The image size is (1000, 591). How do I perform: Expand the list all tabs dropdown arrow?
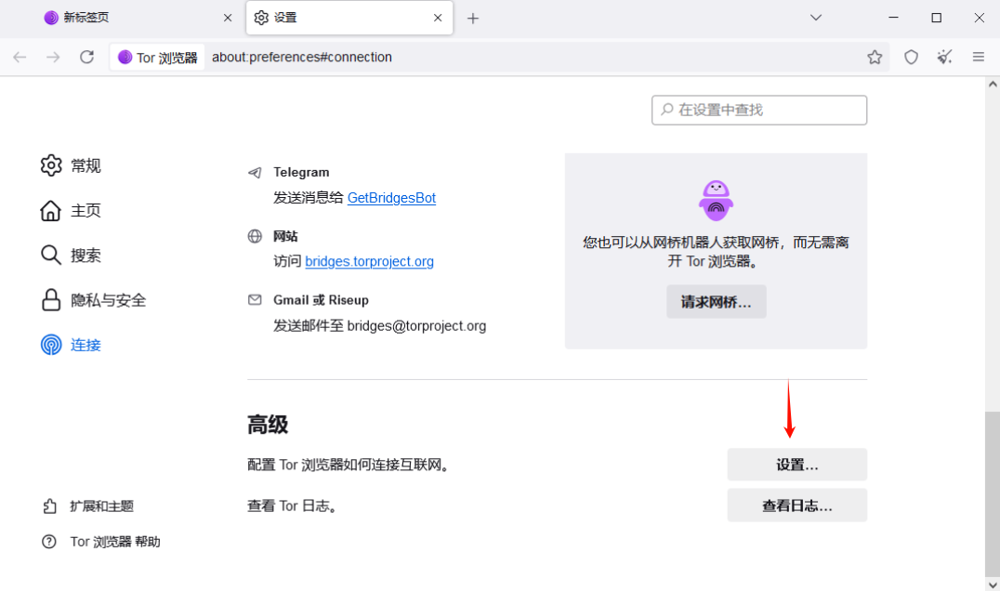pyautogui.click(x=816, y=18)
